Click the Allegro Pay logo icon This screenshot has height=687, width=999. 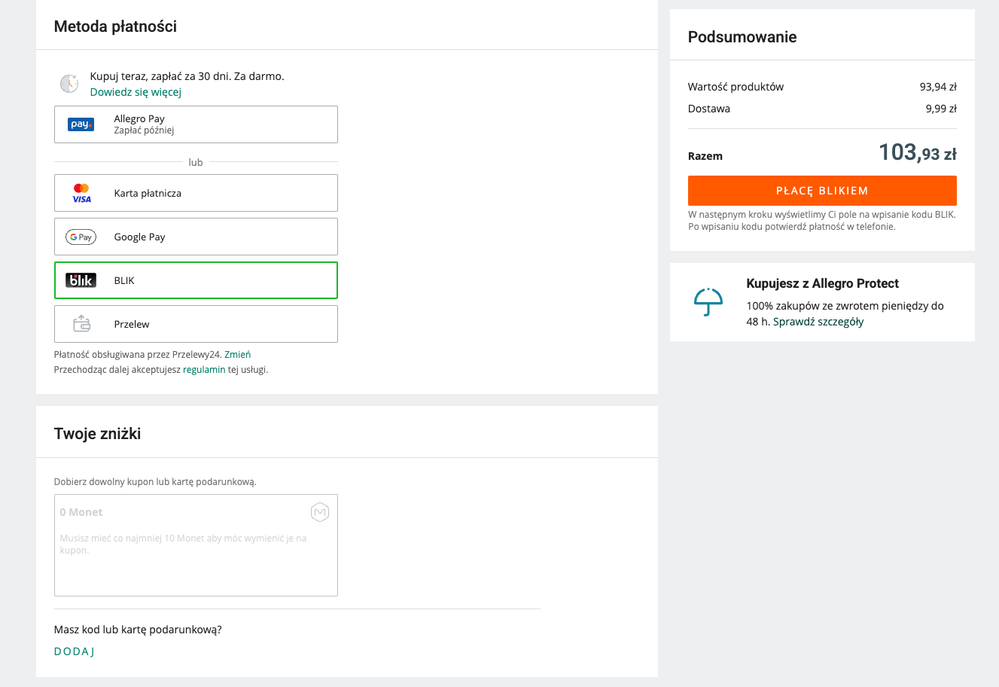81,125
